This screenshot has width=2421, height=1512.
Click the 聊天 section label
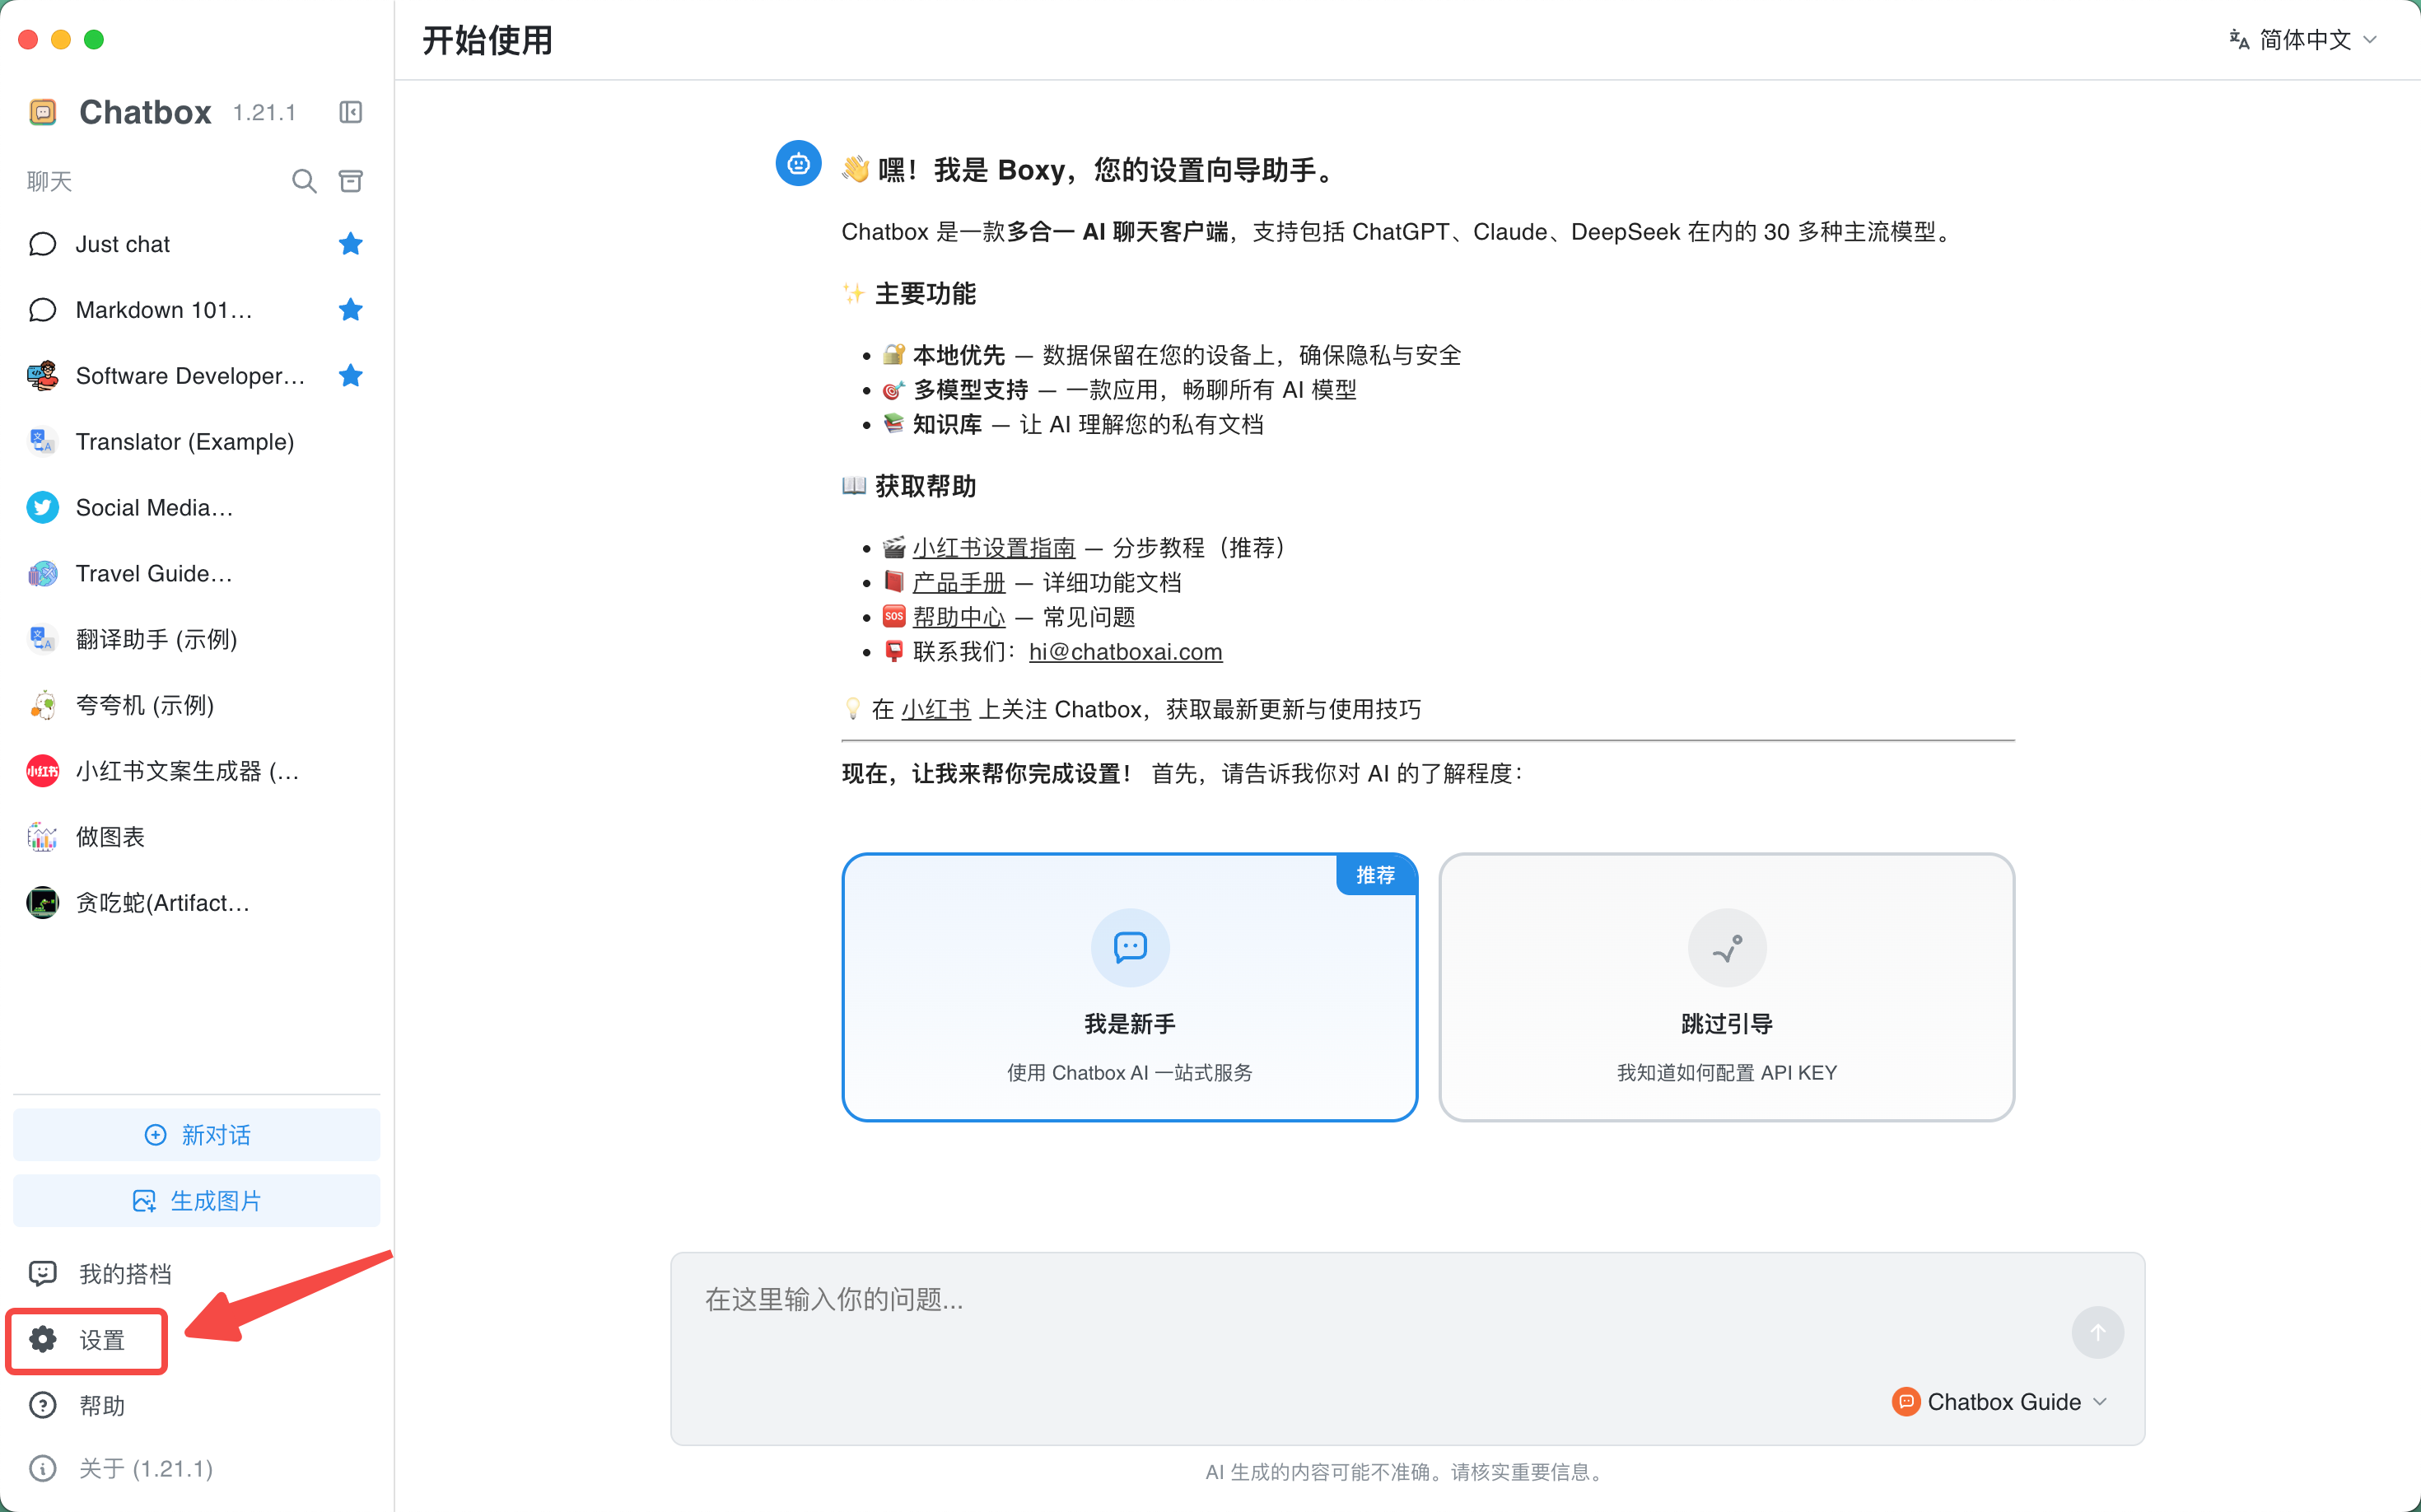pos(50,181)
